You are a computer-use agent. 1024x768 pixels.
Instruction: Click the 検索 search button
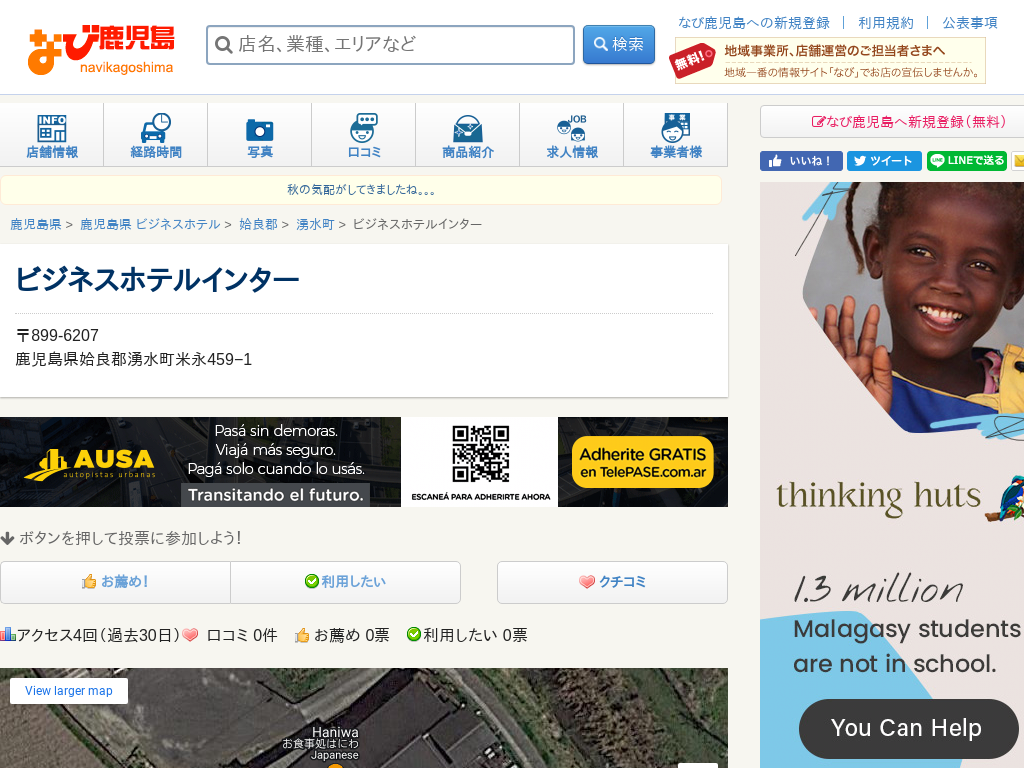pyautogui.click(x=618, y=44)
